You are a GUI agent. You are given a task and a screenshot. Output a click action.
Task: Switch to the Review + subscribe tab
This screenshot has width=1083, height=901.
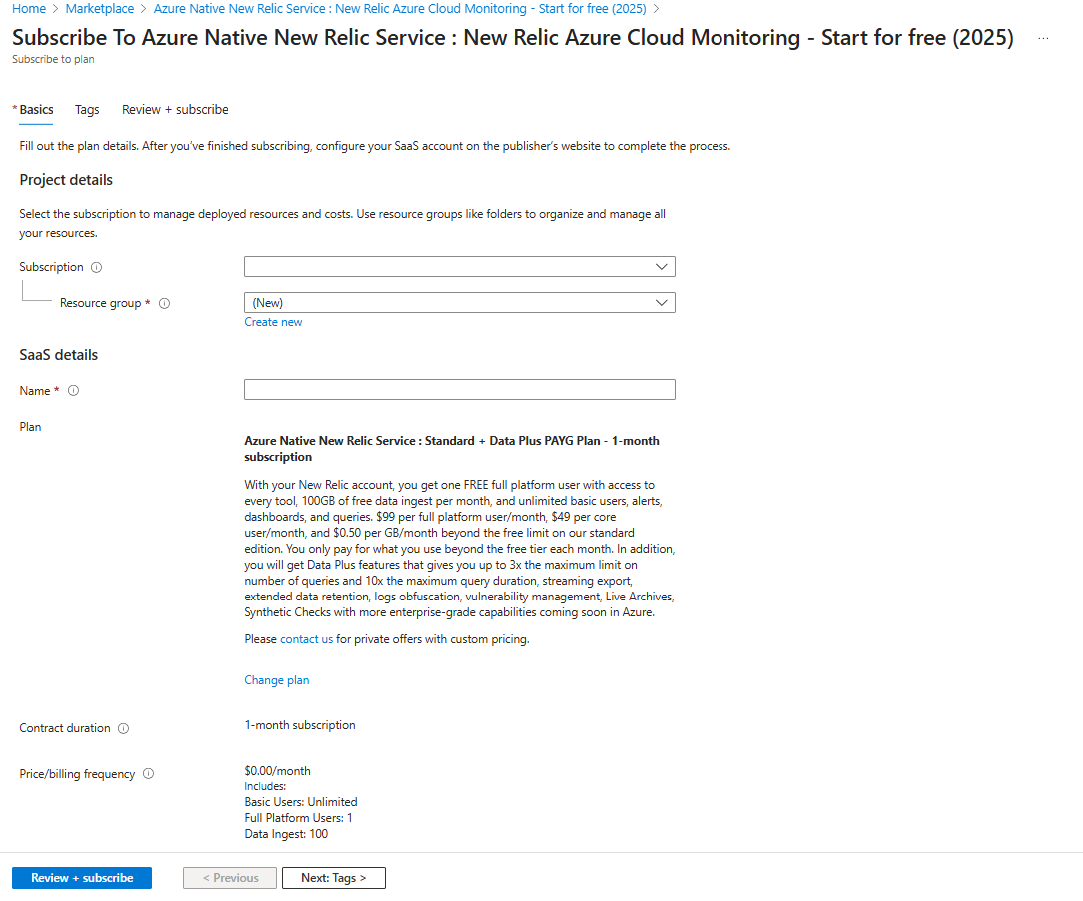175,109
